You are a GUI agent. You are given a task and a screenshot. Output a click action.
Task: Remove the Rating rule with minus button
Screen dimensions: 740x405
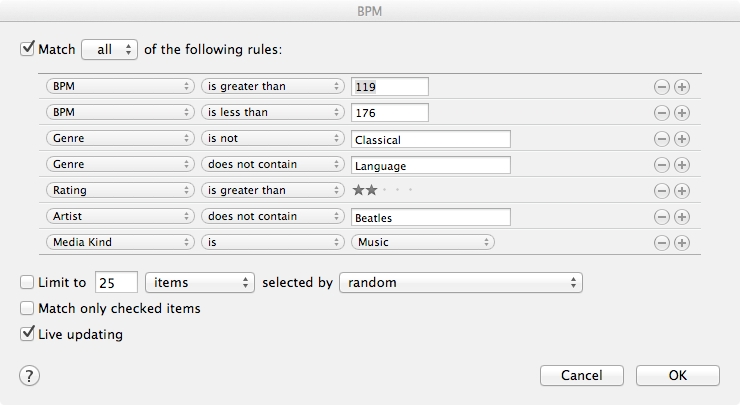tap(662, 191)
